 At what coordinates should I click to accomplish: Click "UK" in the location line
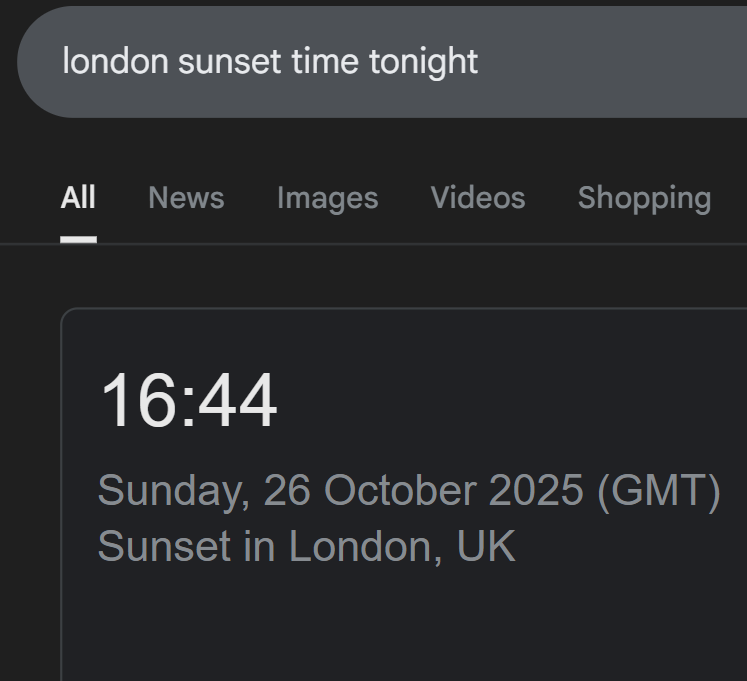(x=486, y=547)
